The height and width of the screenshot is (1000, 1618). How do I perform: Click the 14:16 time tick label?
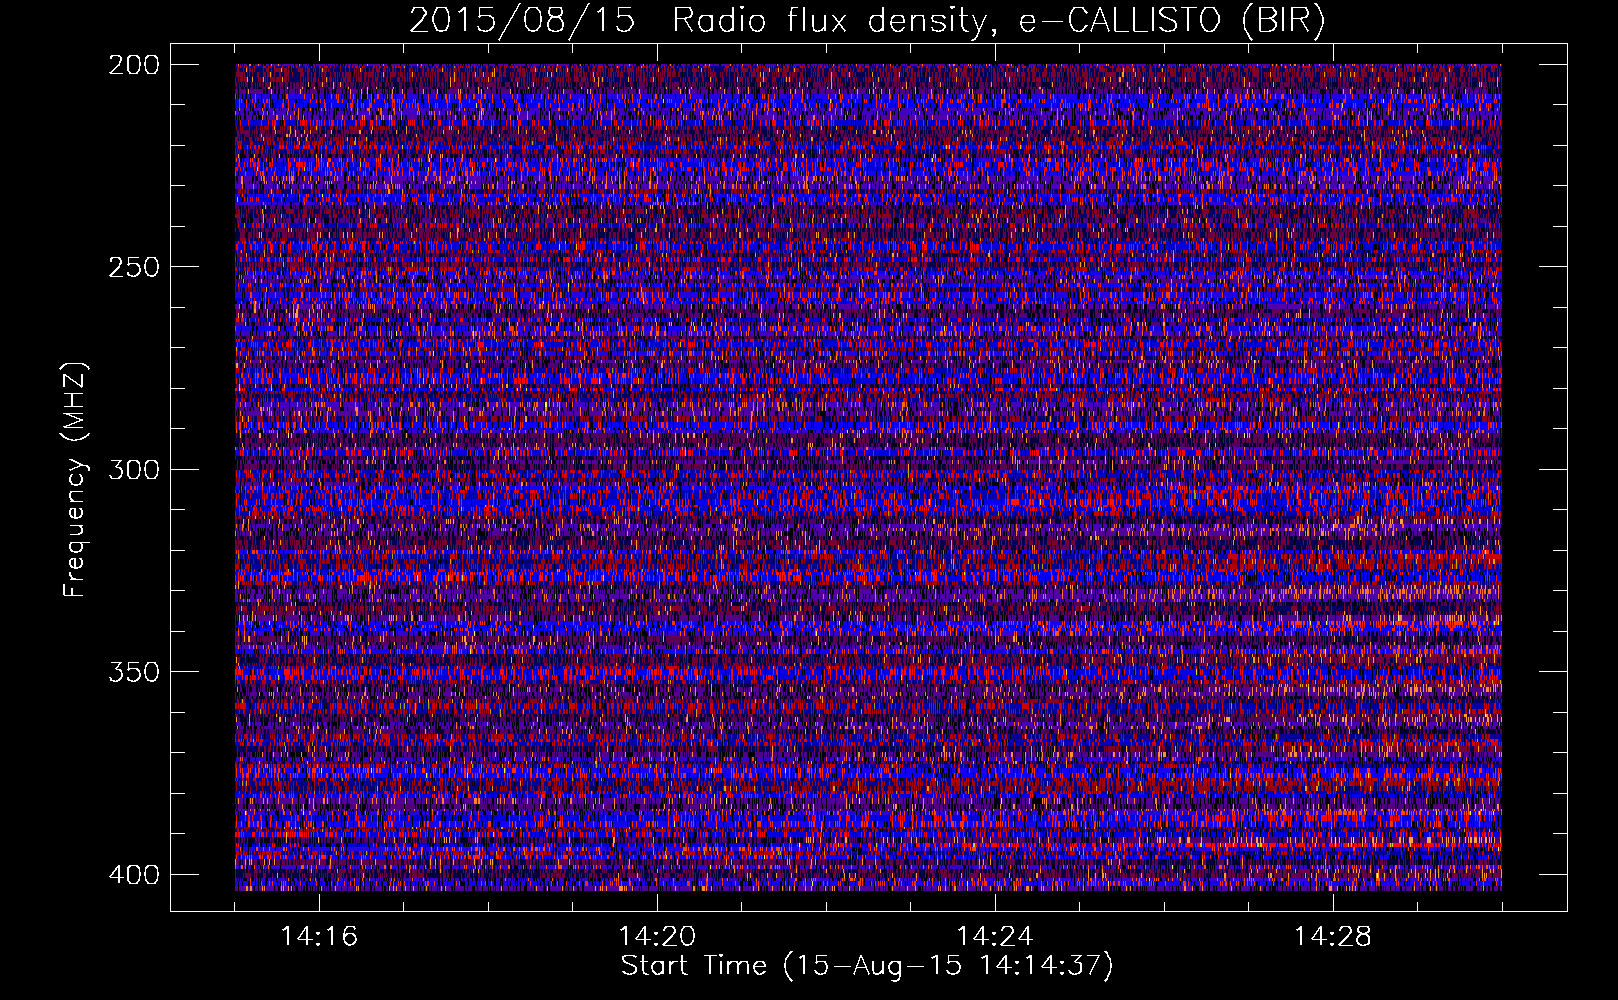(319, 937)
